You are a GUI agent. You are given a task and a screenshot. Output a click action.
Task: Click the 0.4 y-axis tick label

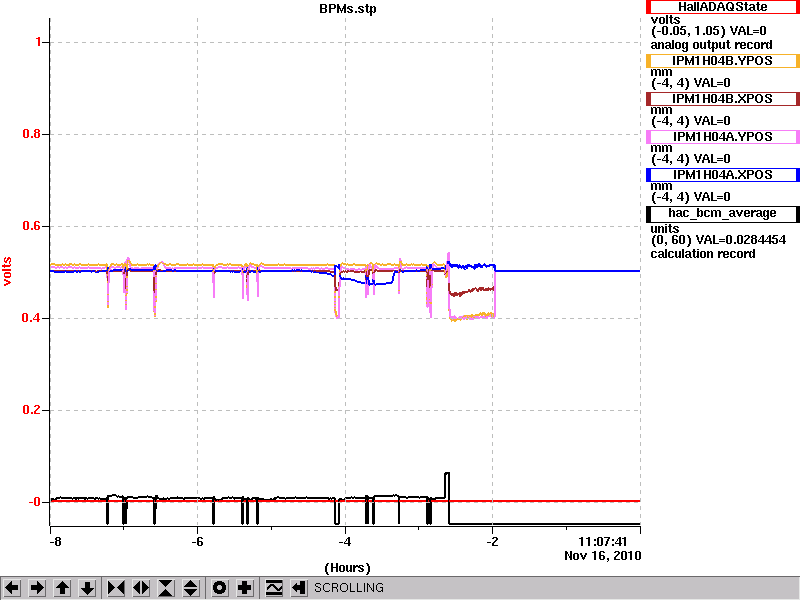(32, 318)
